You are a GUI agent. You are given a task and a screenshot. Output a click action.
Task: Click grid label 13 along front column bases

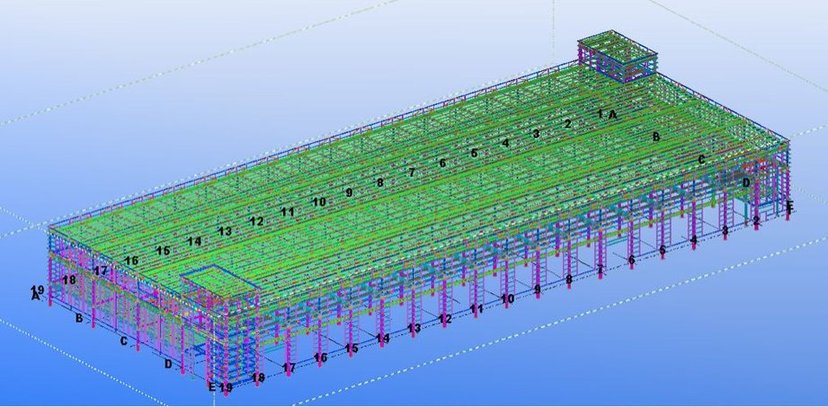pos(413,328)
